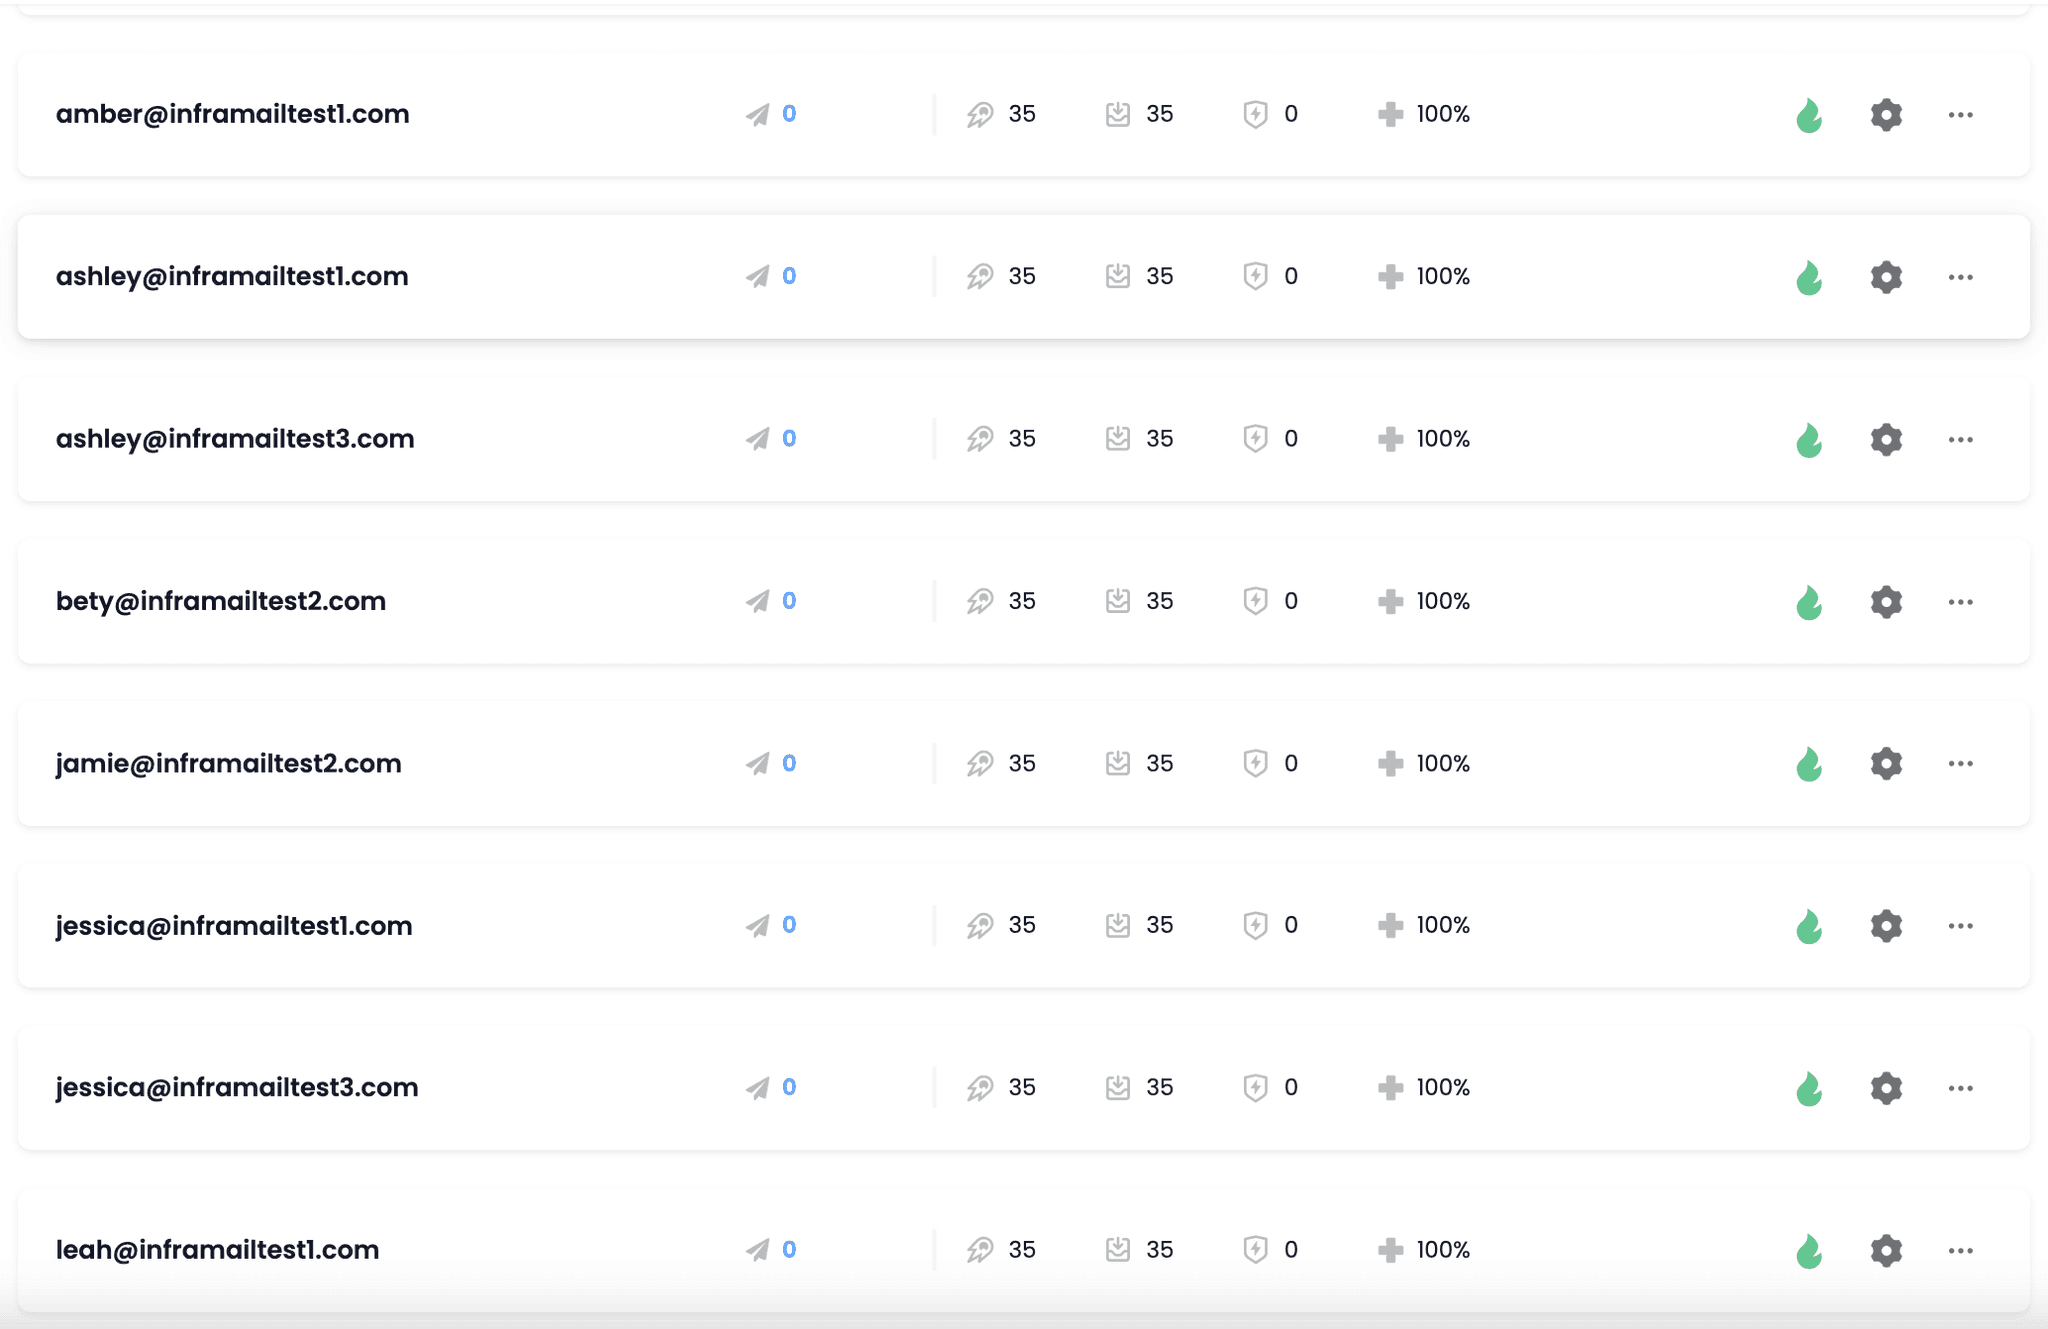
Task: Click the 100% health score for leah@inframailtest1.com
Action: [1443, 1250]
